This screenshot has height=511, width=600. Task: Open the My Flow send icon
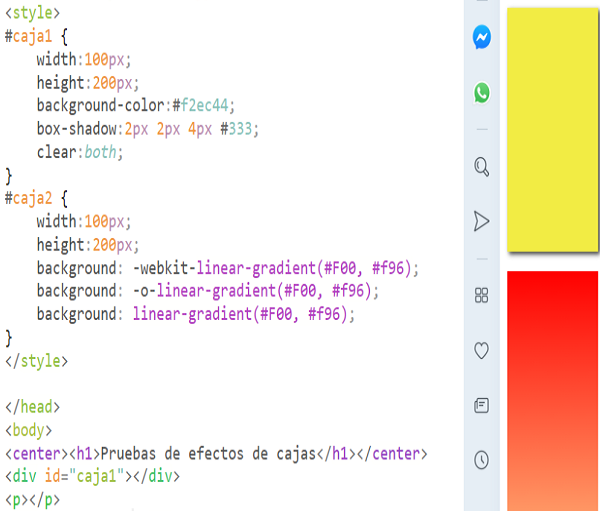click(481, 221)
